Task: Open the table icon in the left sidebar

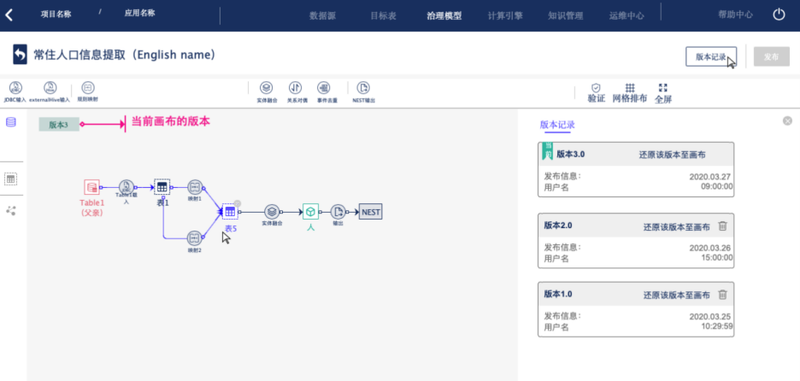Action: (x=11, y=179)
